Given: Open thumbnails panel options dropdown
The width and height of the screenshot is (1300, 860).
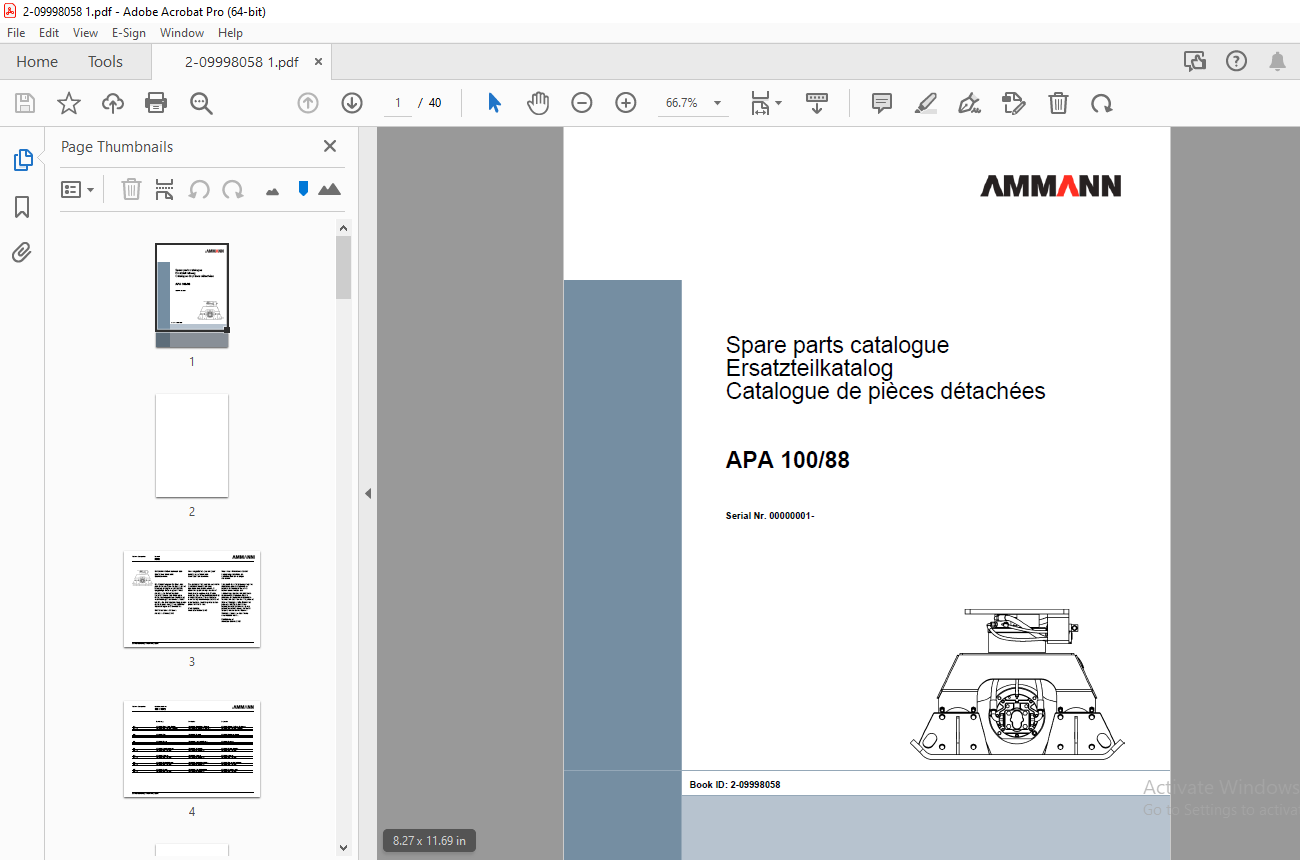Looking at the screenshot, I should 77,189.
